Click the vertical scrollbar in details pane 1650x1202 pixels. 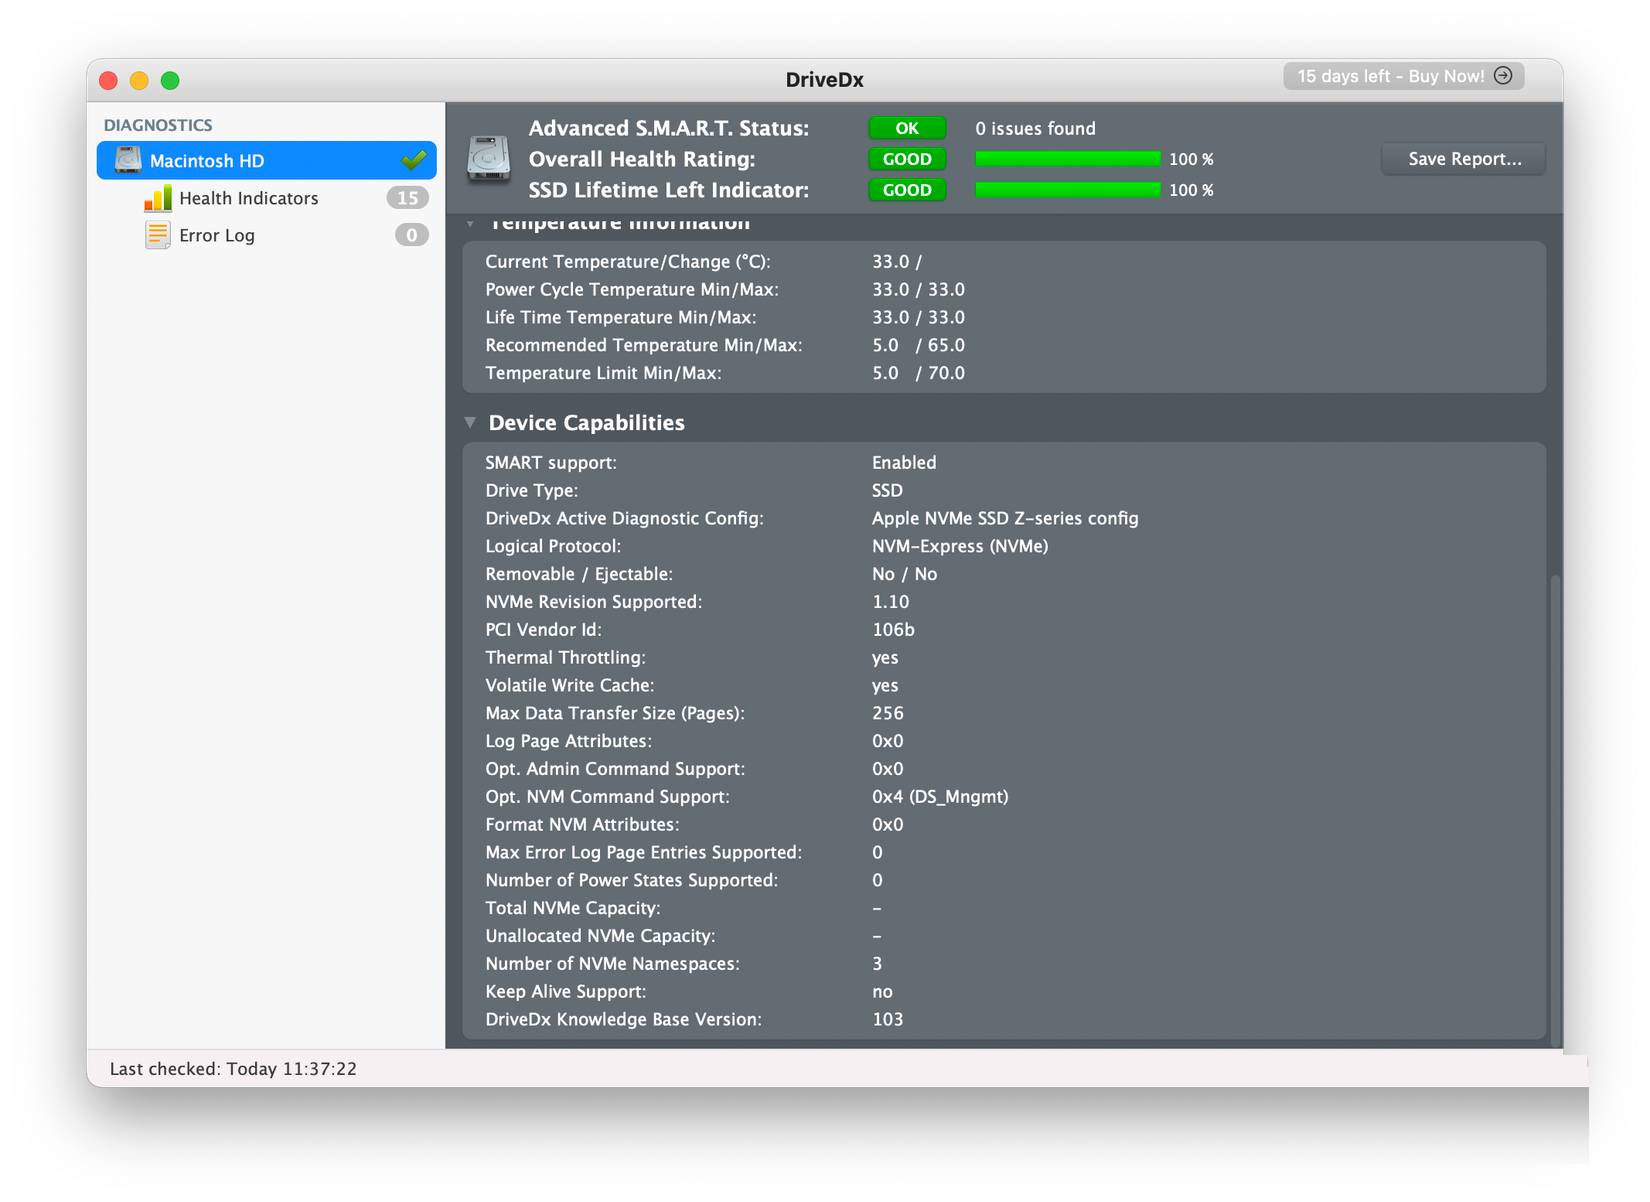point(1554,800)
